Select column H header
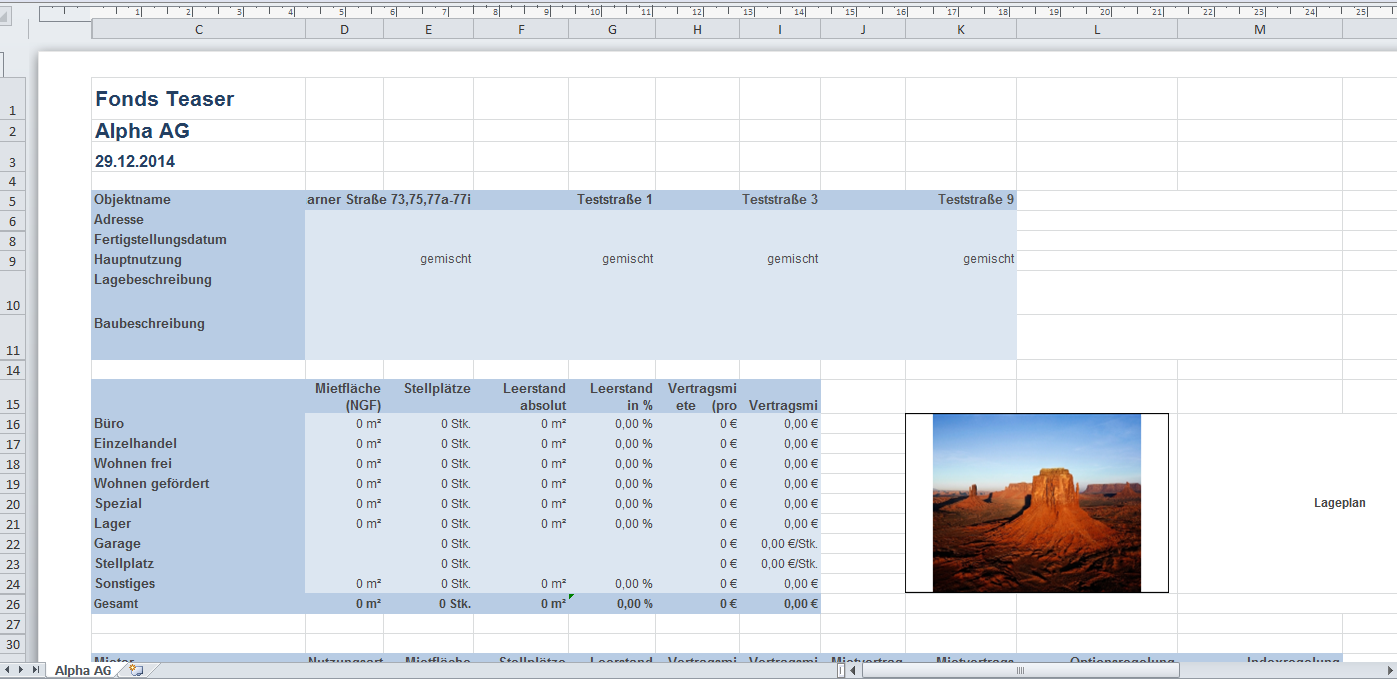1397x679 pixels. (698, 30)
